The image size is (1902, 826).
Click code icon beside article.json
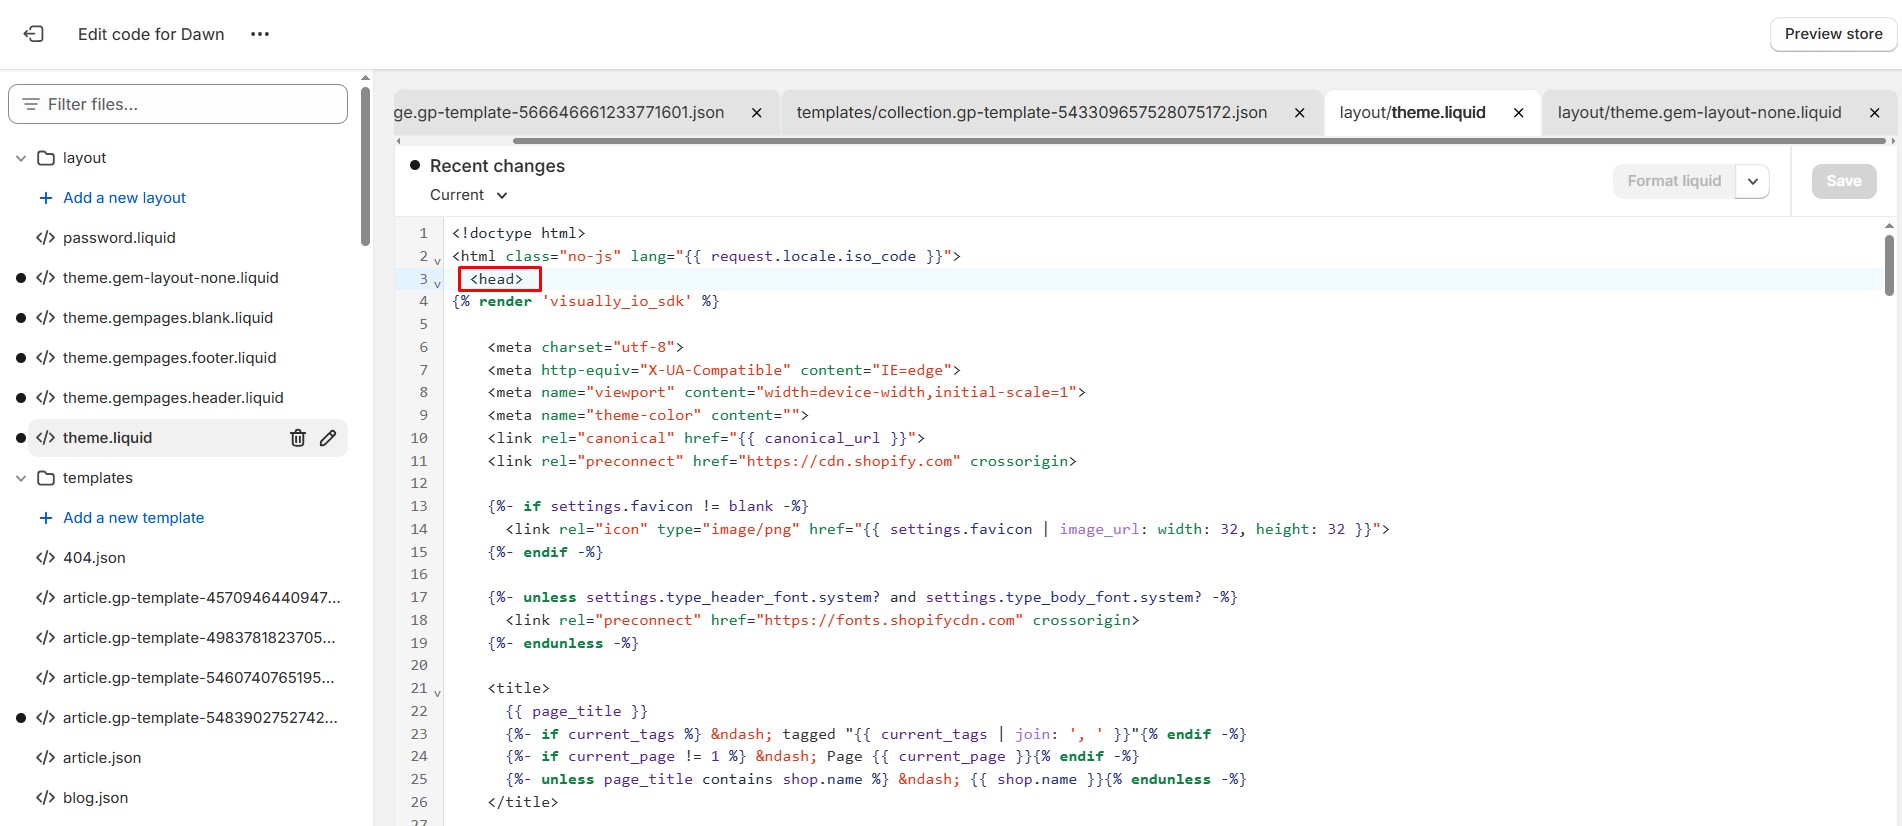point(45,758)
